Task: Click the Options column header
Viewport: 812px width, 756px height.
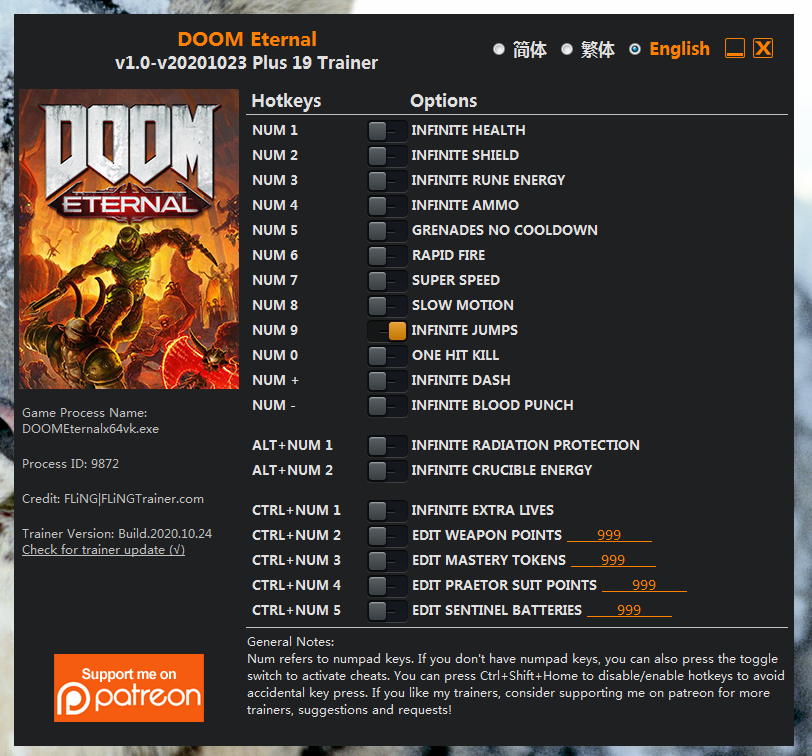Action: (x=443, y=101)
